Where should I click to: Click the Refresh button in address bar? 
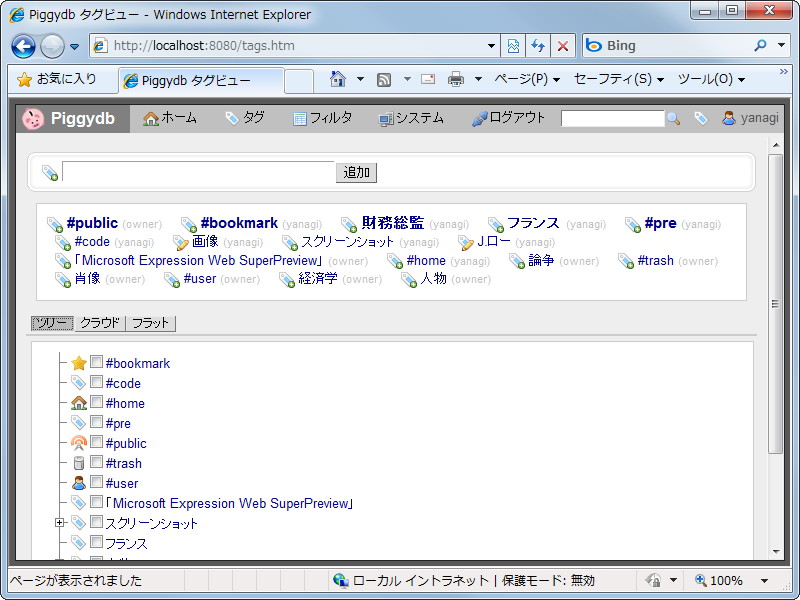tap(538, 46)
